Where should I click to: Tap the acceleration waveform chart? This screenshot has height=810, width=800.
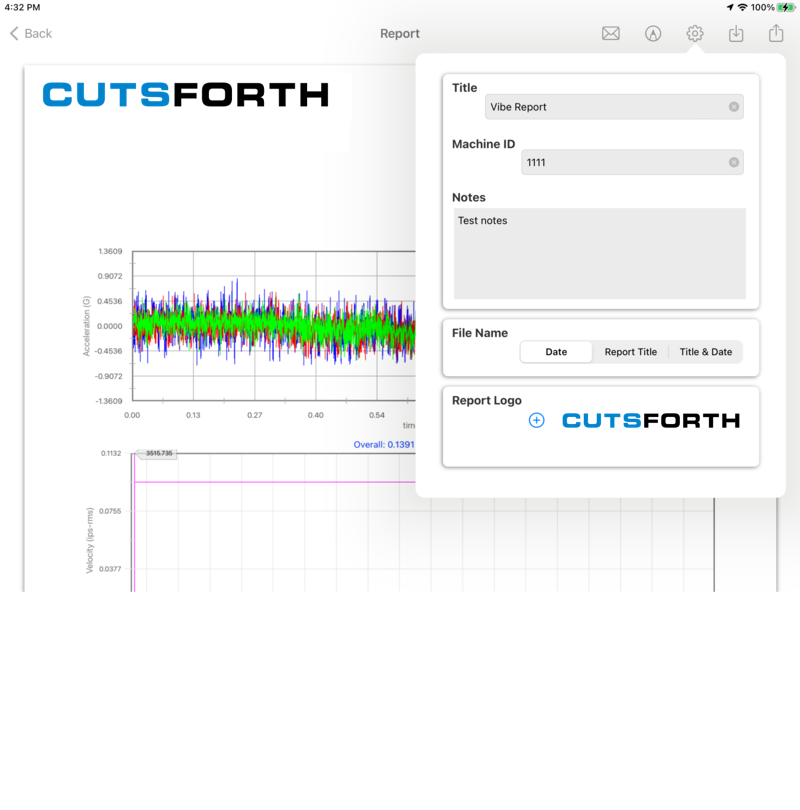[274, 326]
